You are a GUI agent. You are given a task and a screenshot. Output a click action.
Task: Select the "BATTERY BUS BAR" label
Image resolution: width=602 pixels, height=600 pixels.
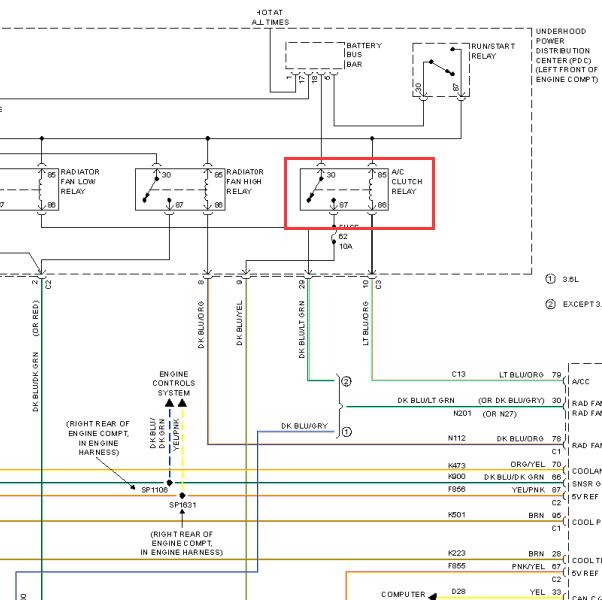coord(364,55)
